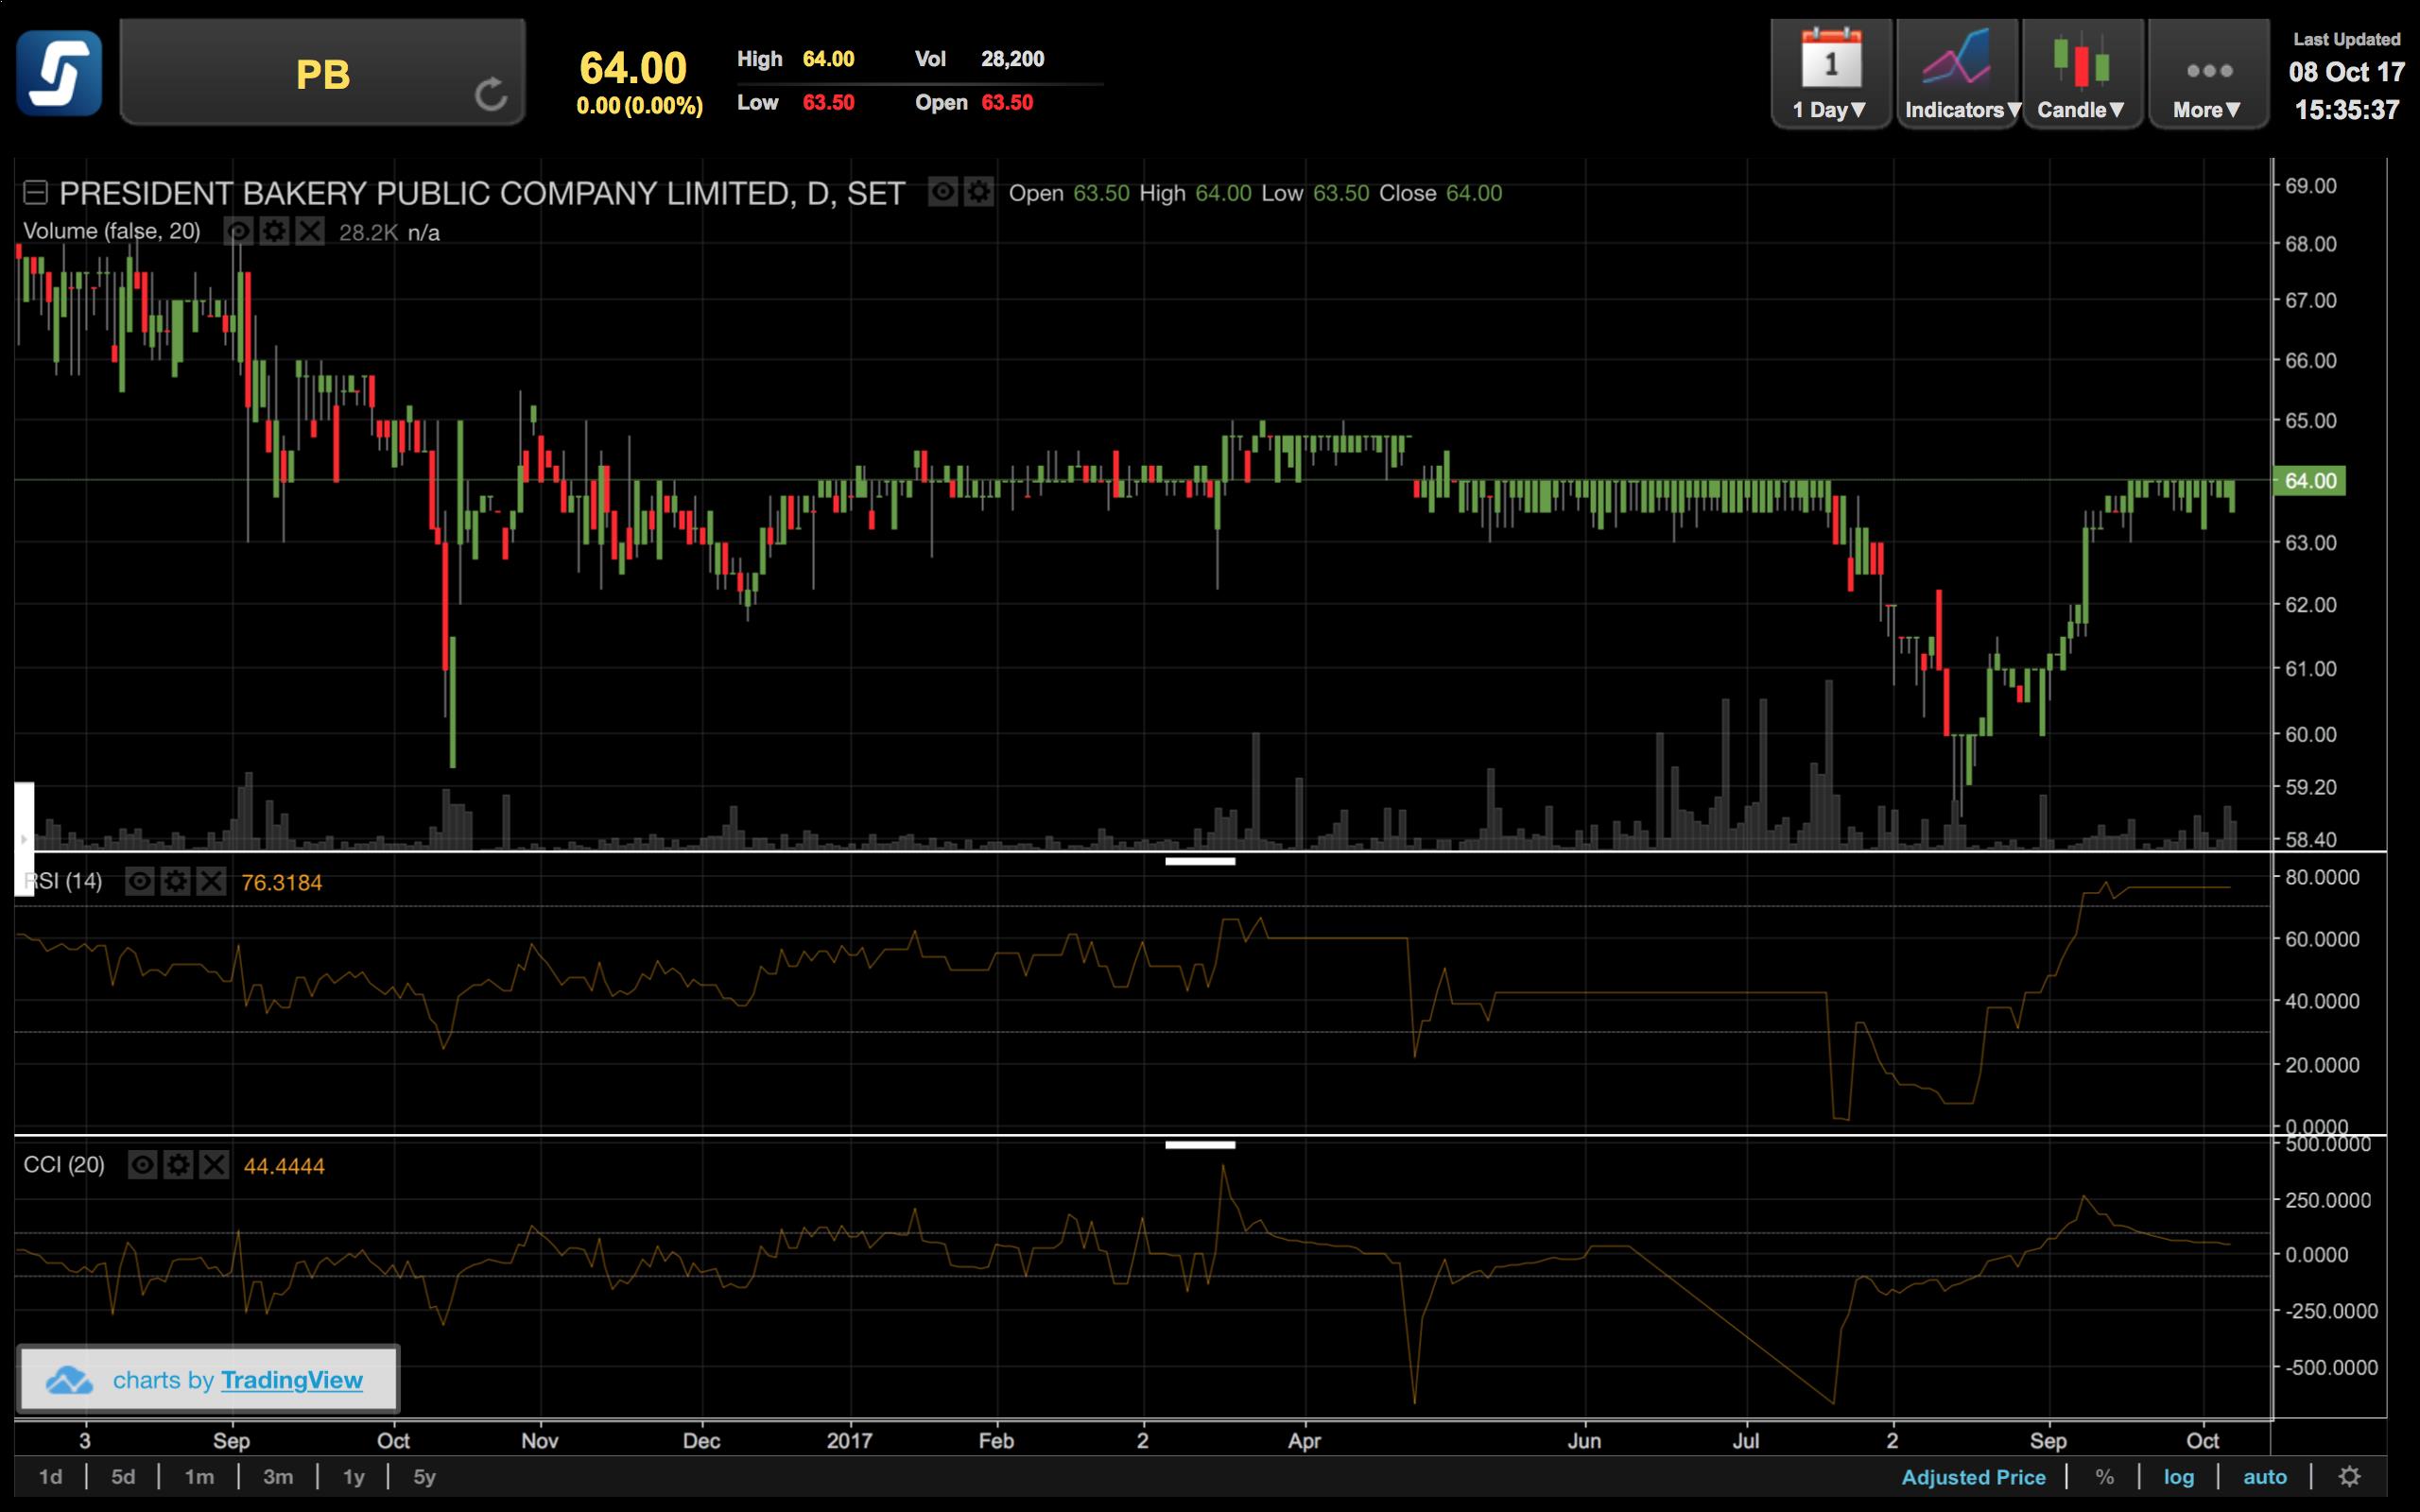This screenshot has height=1512, width=2420.
Task: Toggle the log scale option
Action: [2179, 1477]
